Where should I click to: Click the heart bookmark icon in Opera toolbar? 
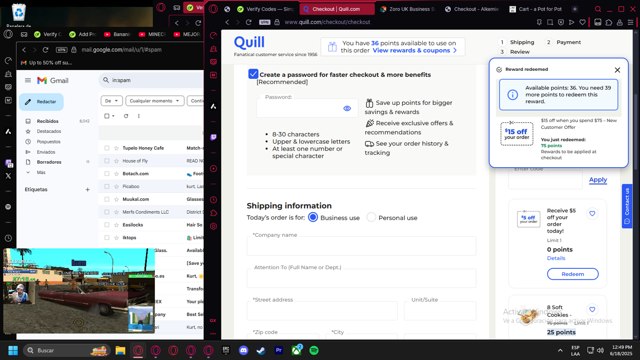tap(582, 22)
